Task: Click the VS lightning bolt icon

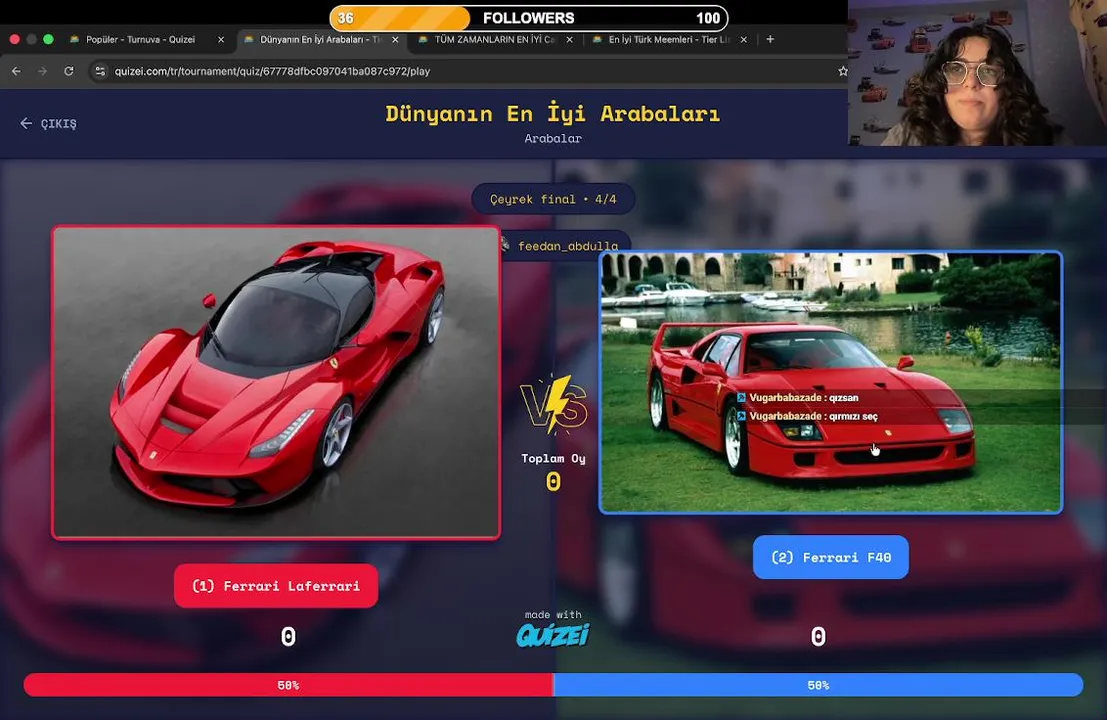Action: coord(554,404)
